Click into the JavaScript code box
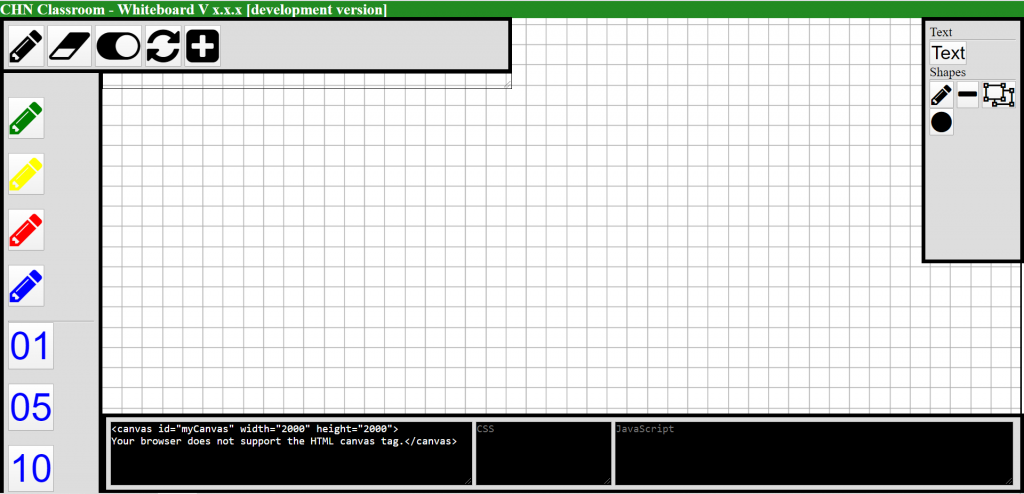 (x=813, y=454)
